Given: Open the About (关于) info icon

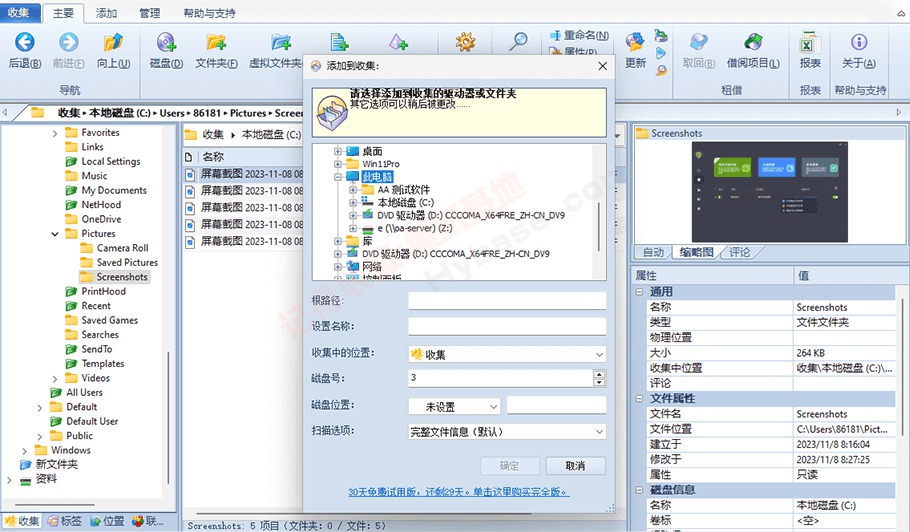Looking at the screenshot, I should click(859, 42).
